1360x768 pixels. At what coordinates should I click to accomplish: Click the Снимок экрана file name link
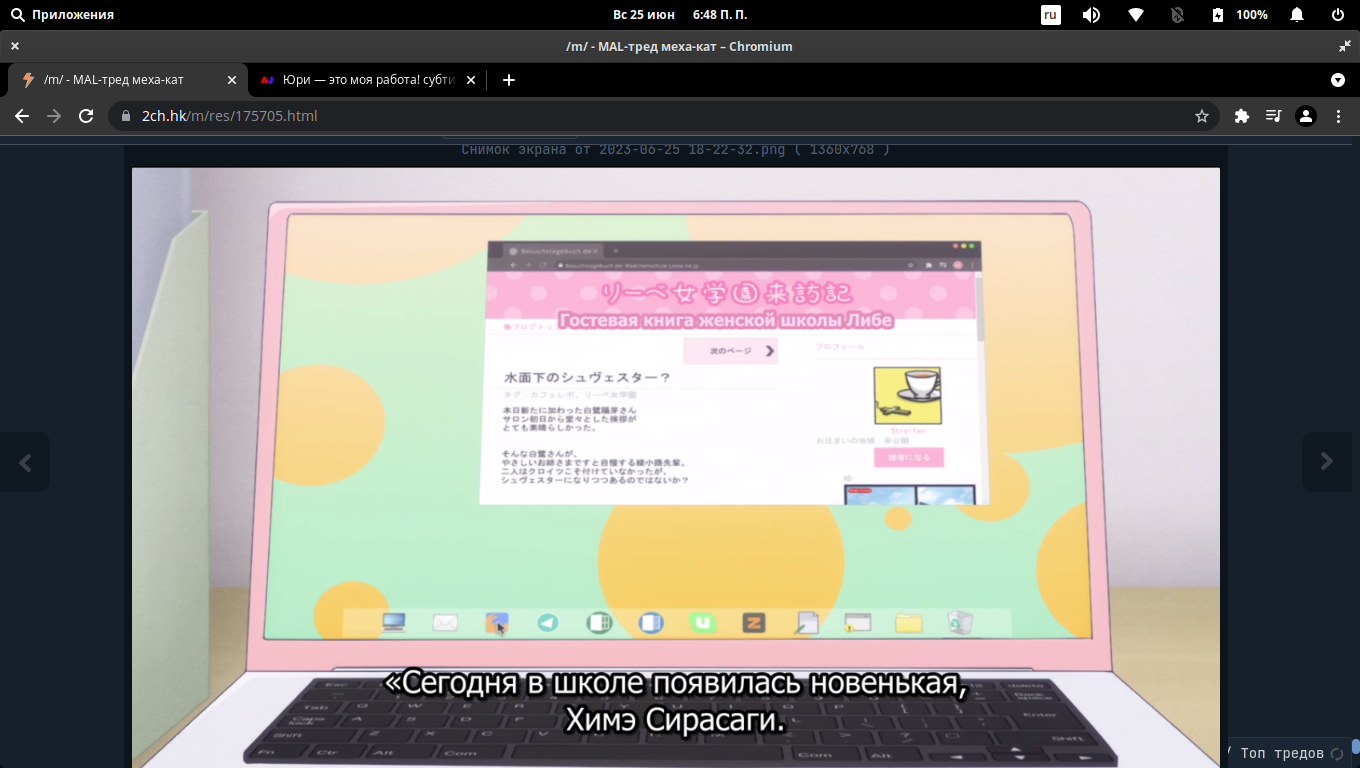[623, 150]
